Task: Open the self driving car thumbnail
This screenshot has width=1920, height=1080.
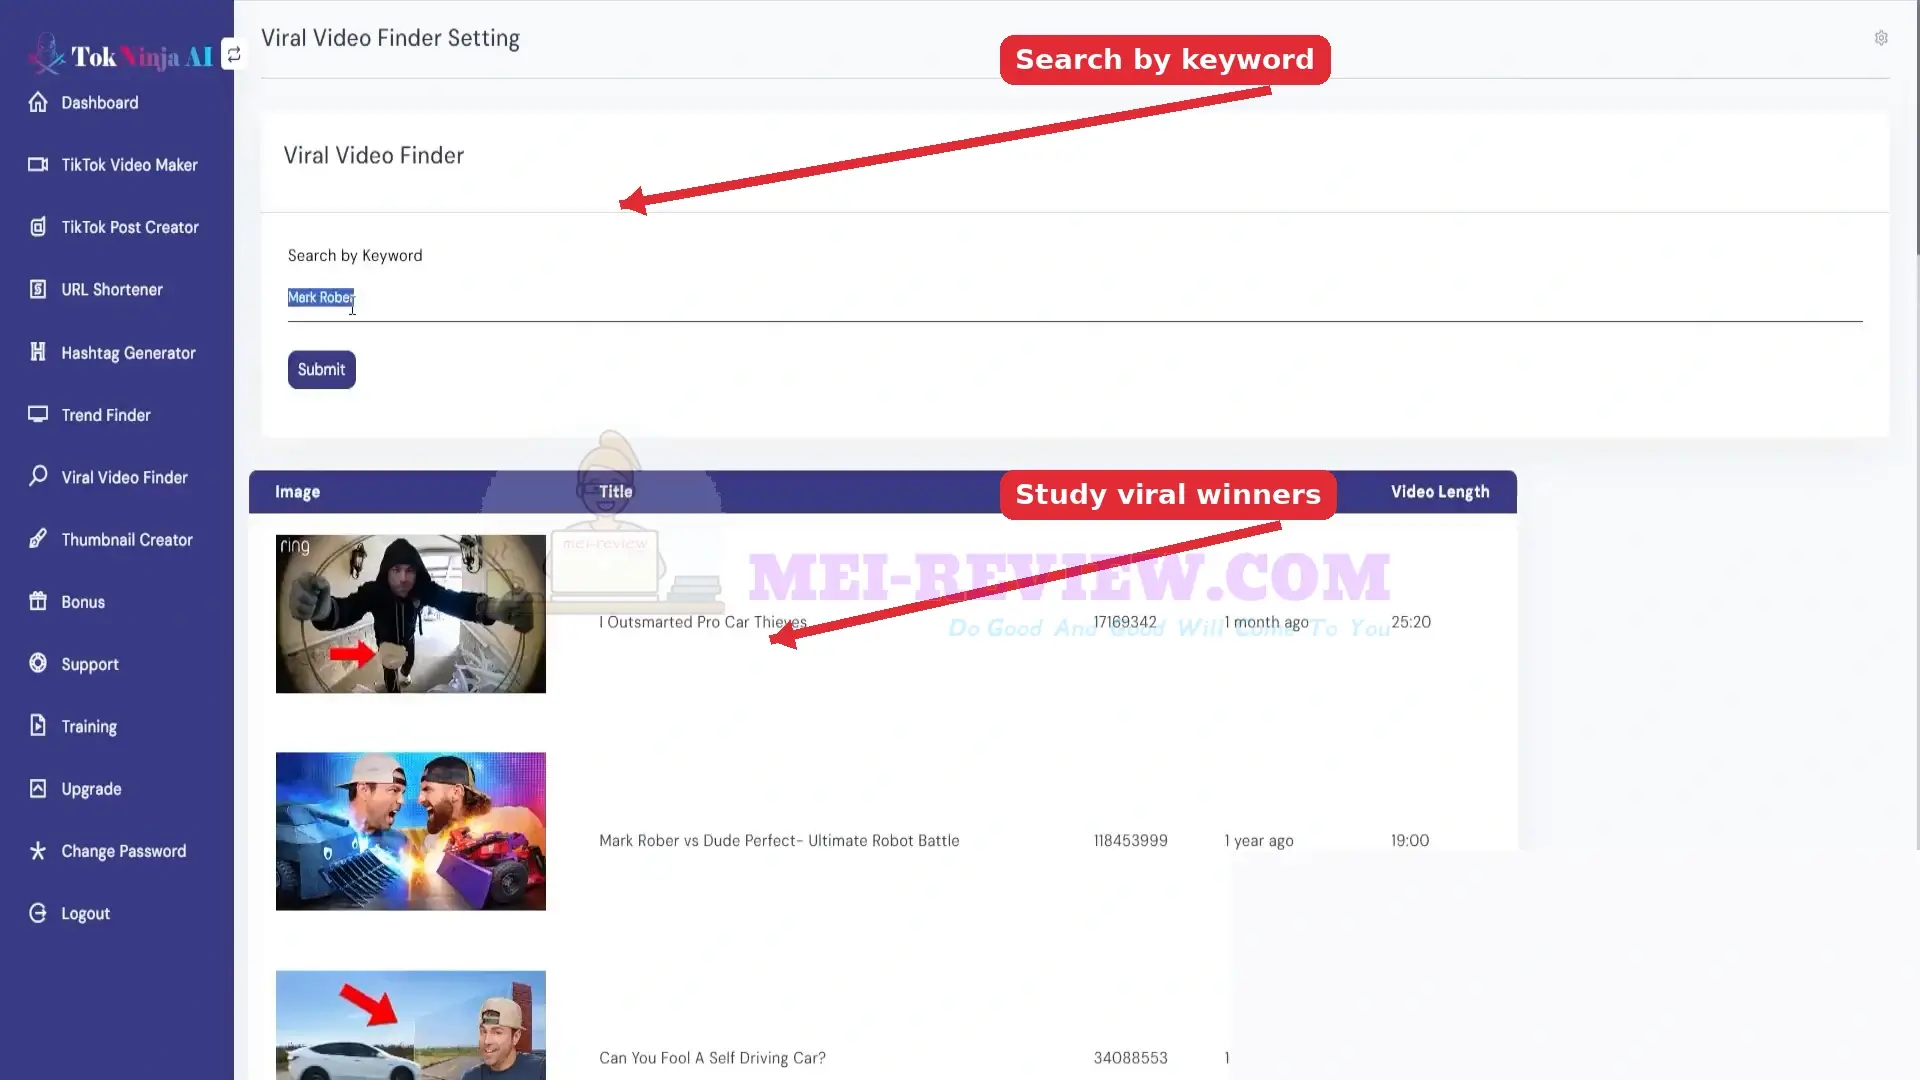Action: pos(411,1025)
